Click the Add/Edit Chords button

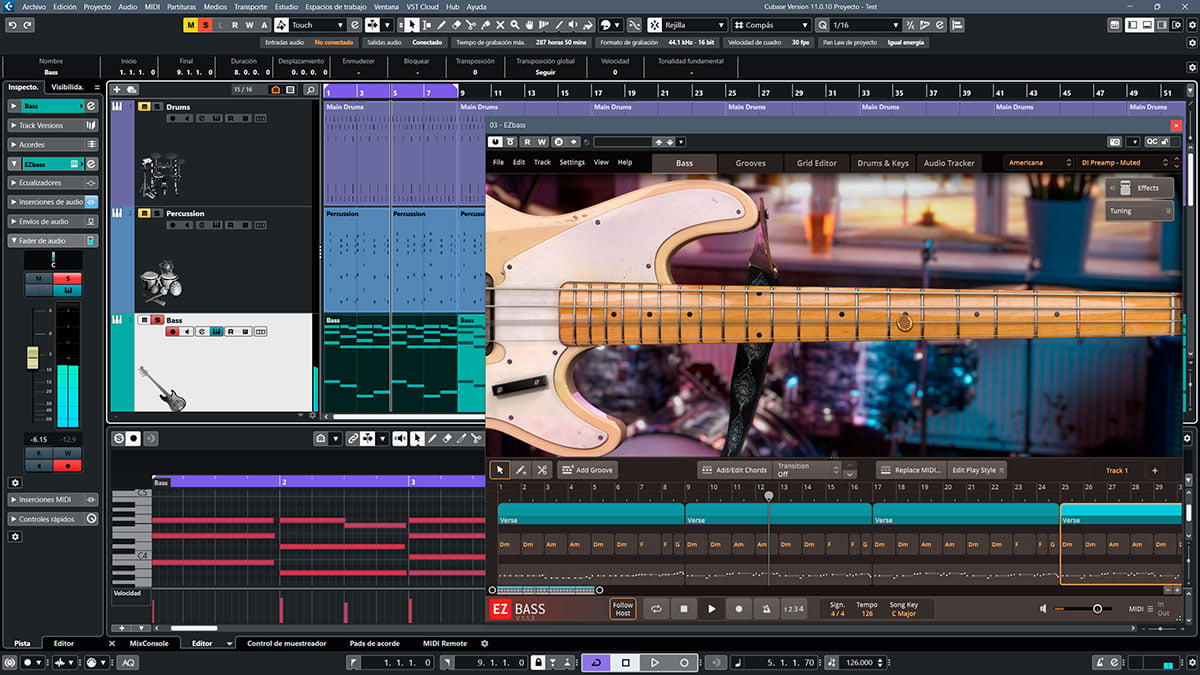click(x=733, y=470)
